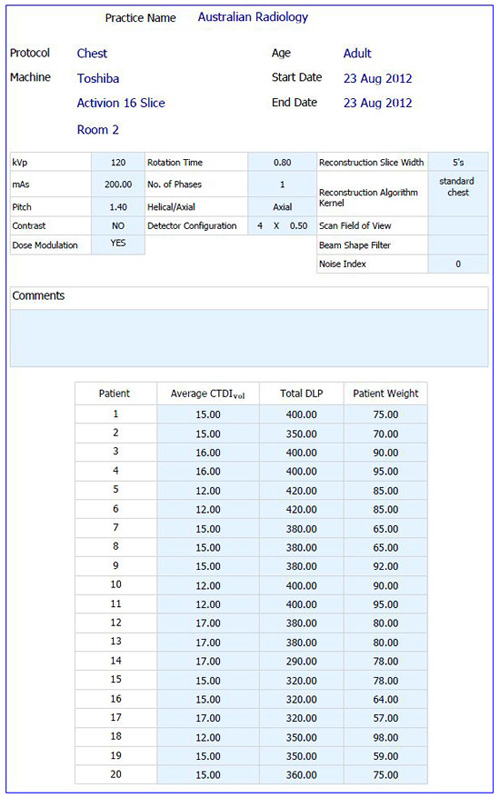
Task: Click patient 5 Total DLP value 420.00
Action: click(x=301, y=491)
